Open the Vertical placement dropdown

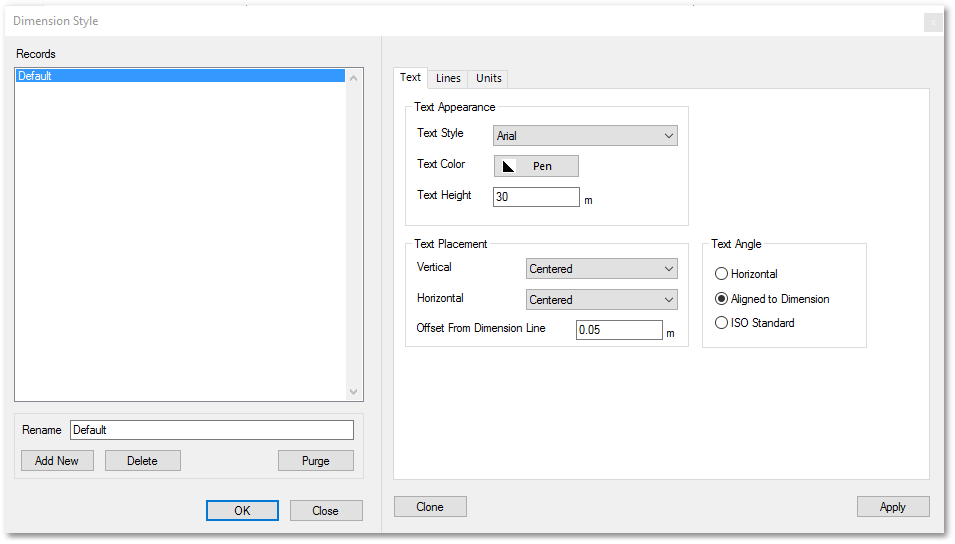pyautogui.click(x=602, y=269)
